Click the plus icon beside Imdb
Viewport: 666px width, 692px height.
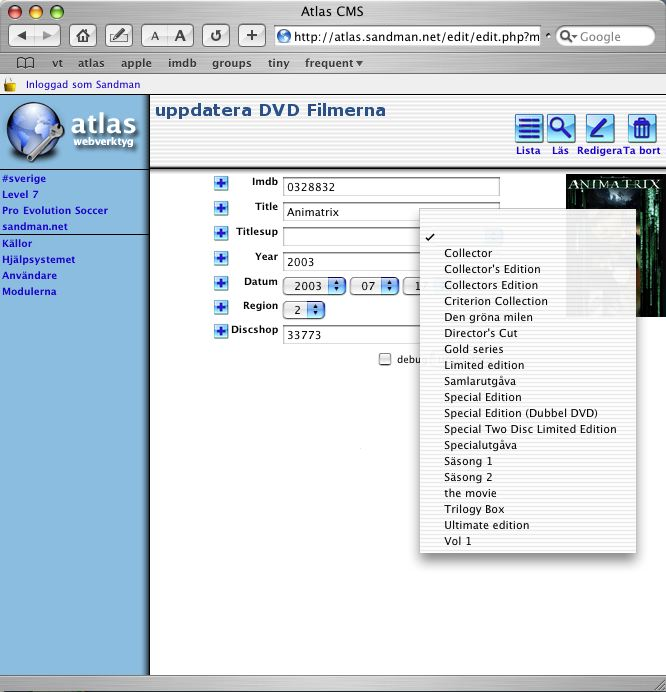tap(221, 183)
